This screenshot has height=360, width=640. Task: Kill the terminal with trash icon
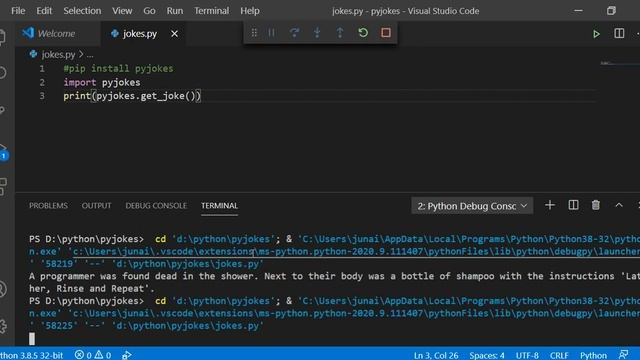point(596,205)
